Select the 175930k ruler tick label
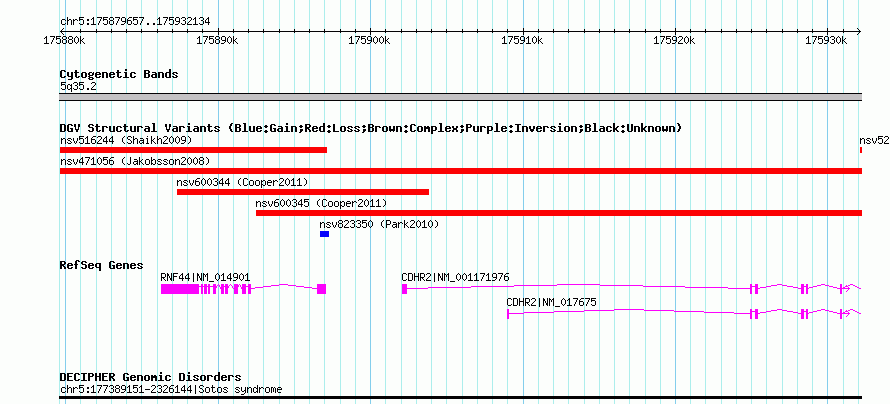The width and height of the screenshot is (890, 404). (x=827, y=40)
